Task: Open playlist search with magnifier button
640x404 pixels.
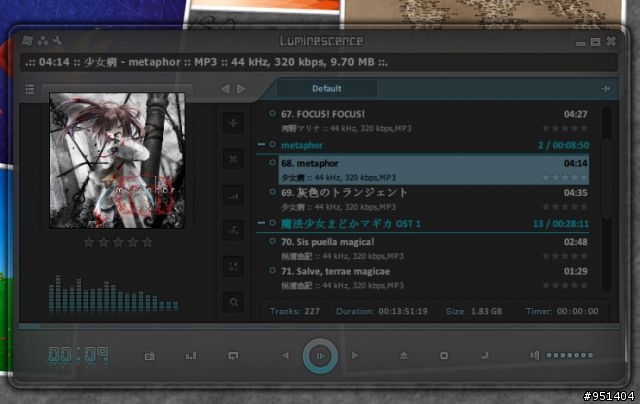Action: pos(233,302)
